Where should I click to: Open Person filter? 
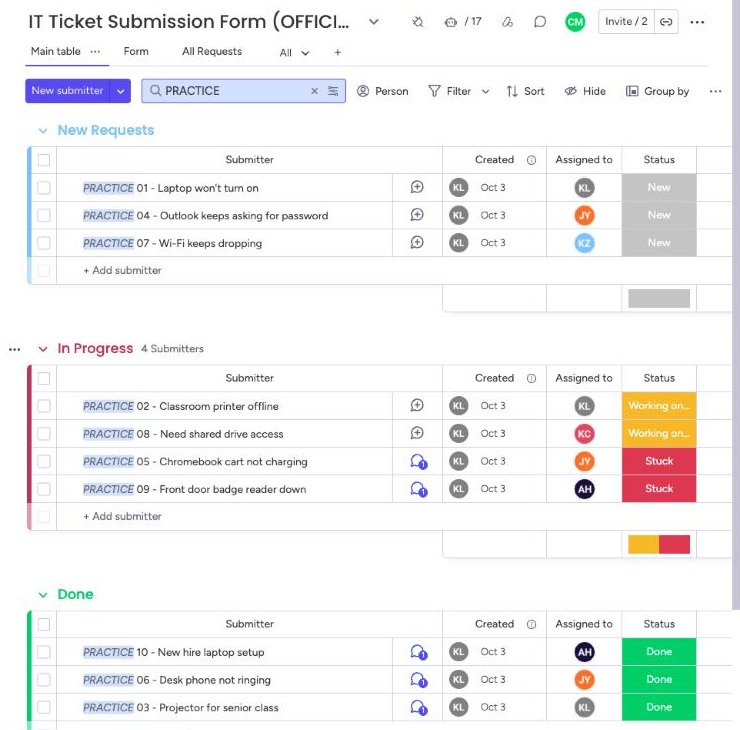point(383,91)
